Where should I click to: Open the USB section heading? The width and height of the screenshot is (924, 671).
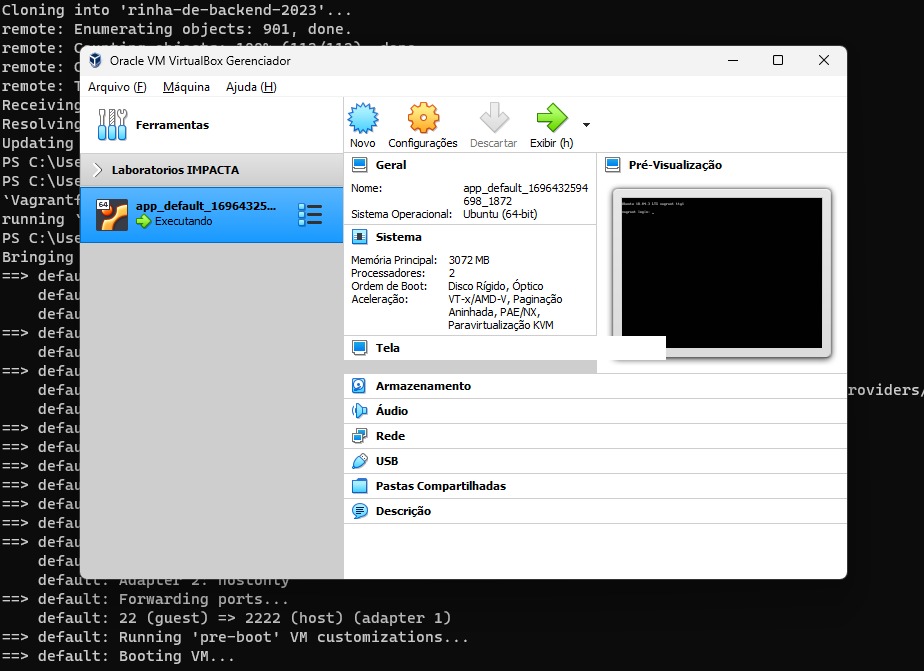(387, 461)
